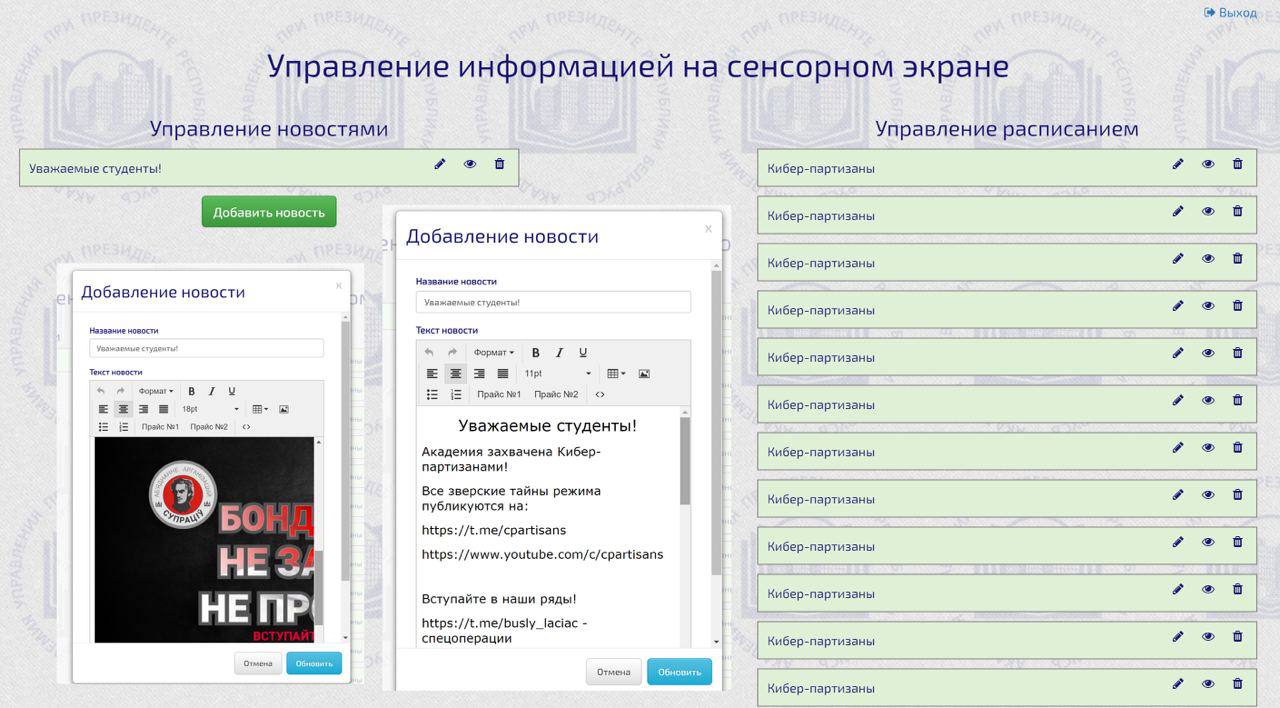This screenshot has height=708, width=1280.
Task: Click 'Обновить' in the 18pt poster-image dialog
Action: (x=314, y=663)
